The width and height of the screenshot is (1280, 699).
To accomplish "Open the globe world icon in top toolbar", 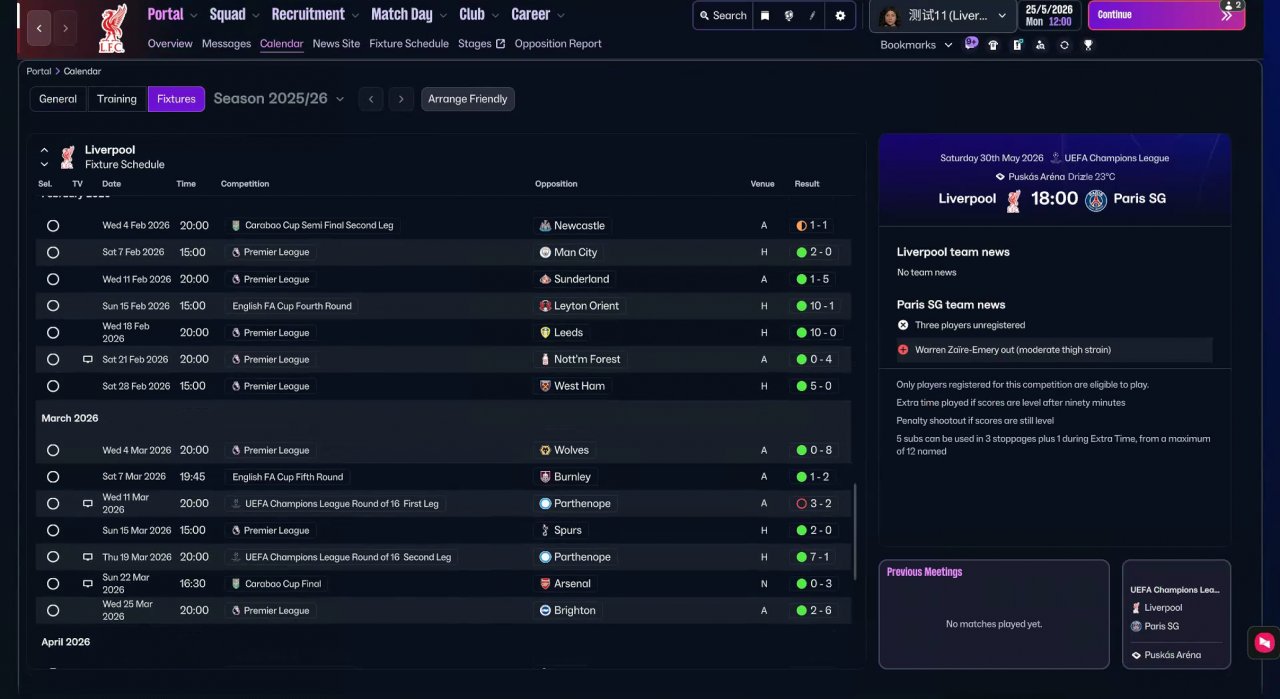I will click(x=789, y=15).
